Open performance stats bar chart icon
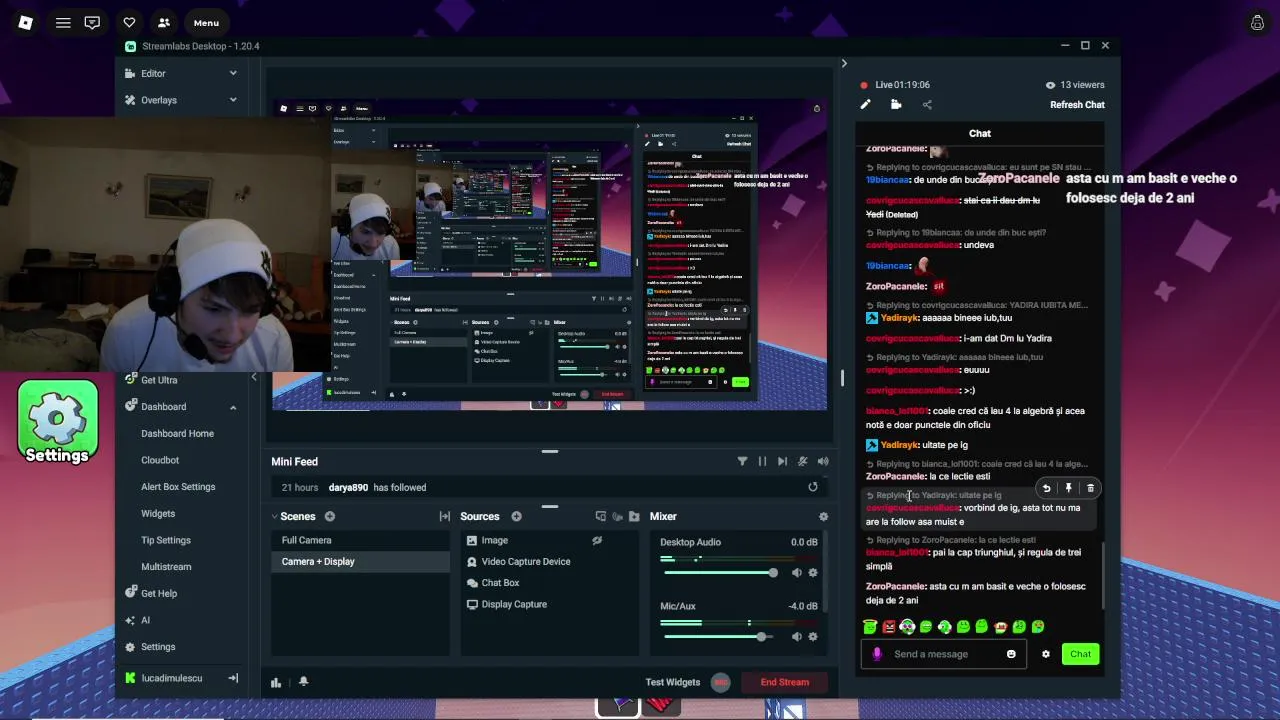1280x720 pixels. coord(276,682)
